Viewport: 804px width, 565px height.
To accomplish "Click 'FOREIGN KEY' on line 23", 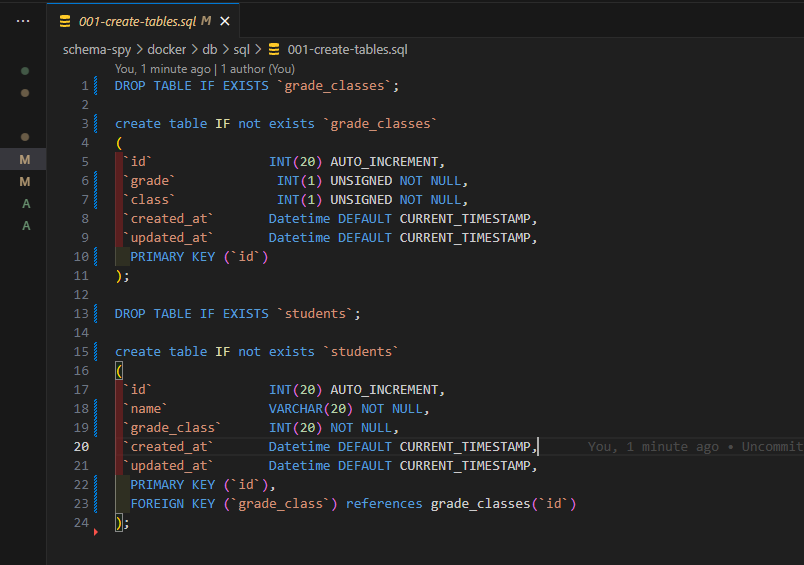I will tap(173, 503).
